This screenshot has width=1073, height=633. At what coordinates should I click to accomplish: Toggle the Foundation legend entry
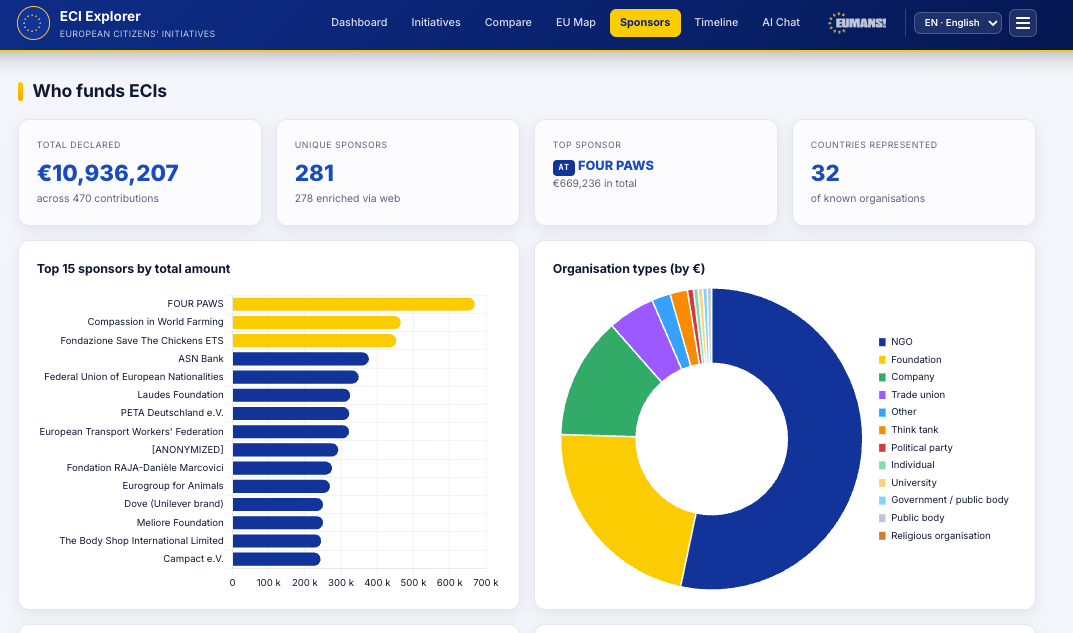tap(909, 360)
